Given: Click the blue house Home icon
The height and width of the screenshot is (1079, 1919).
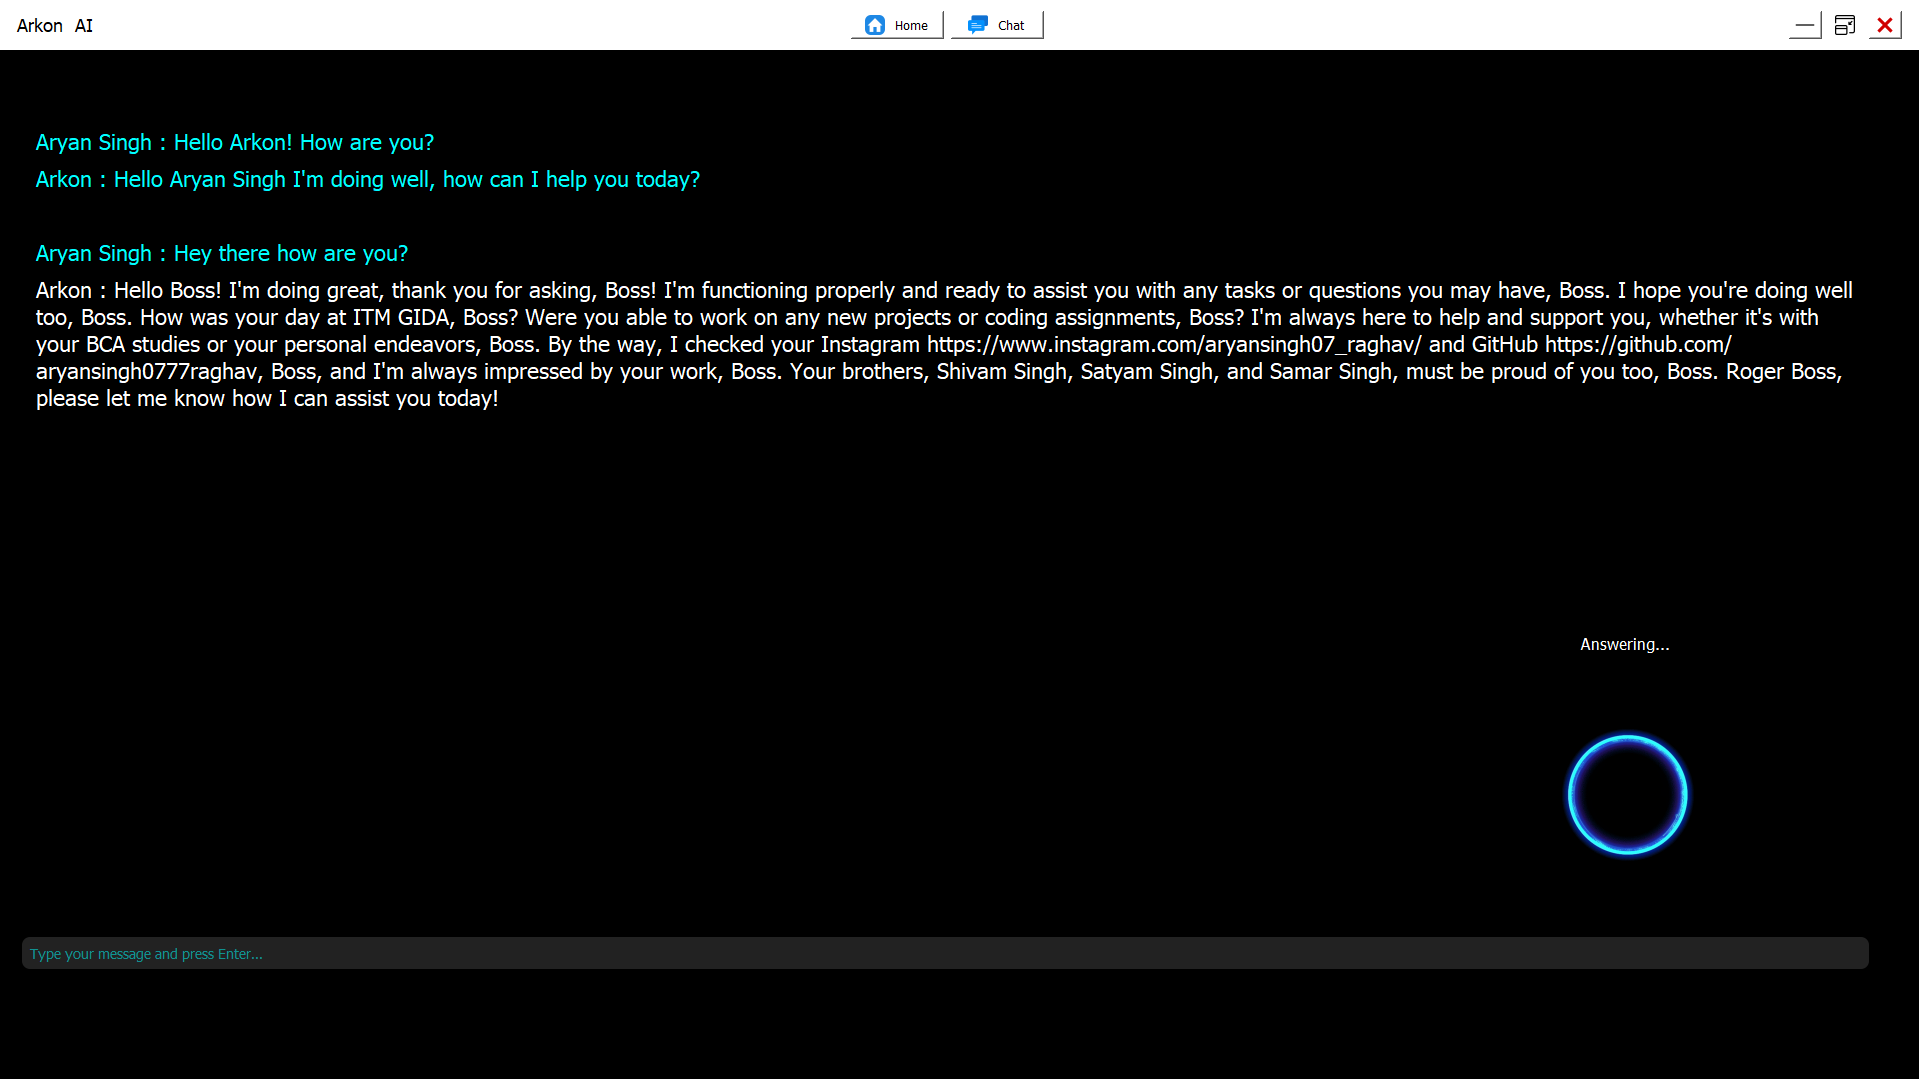Looking at the screenshot, I should (875, 25).
